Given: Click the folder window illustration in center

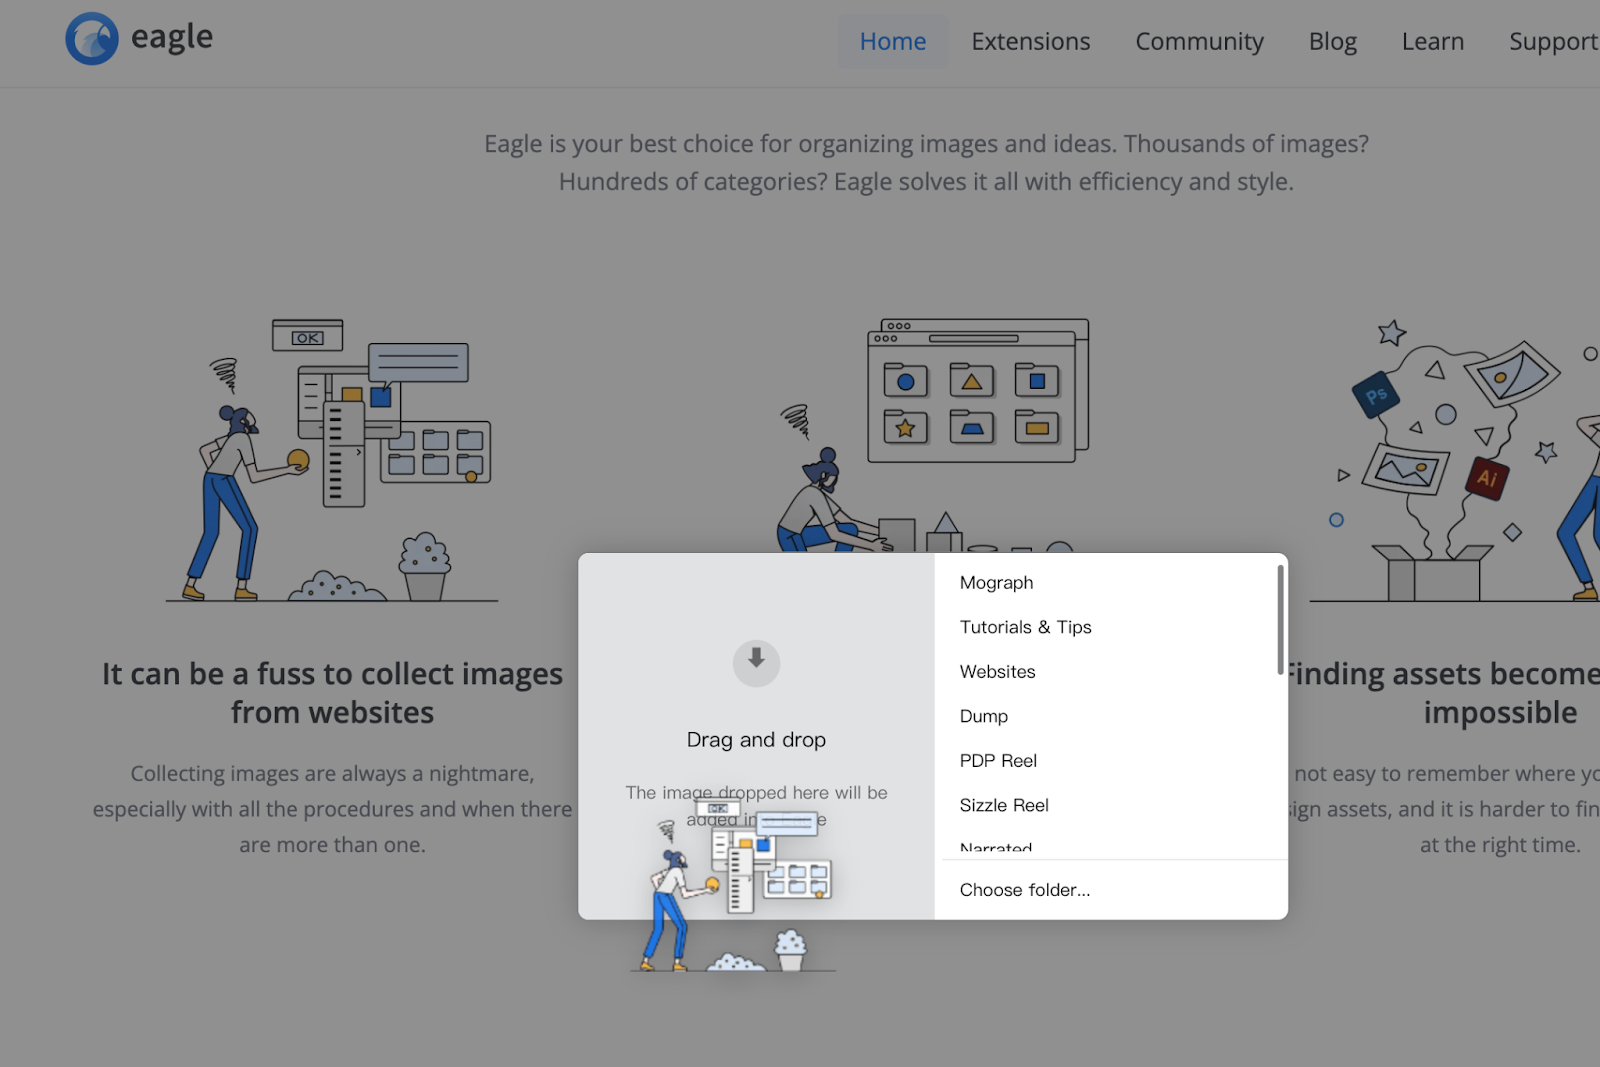Looking at the screenshot, I should coord(977,391).
